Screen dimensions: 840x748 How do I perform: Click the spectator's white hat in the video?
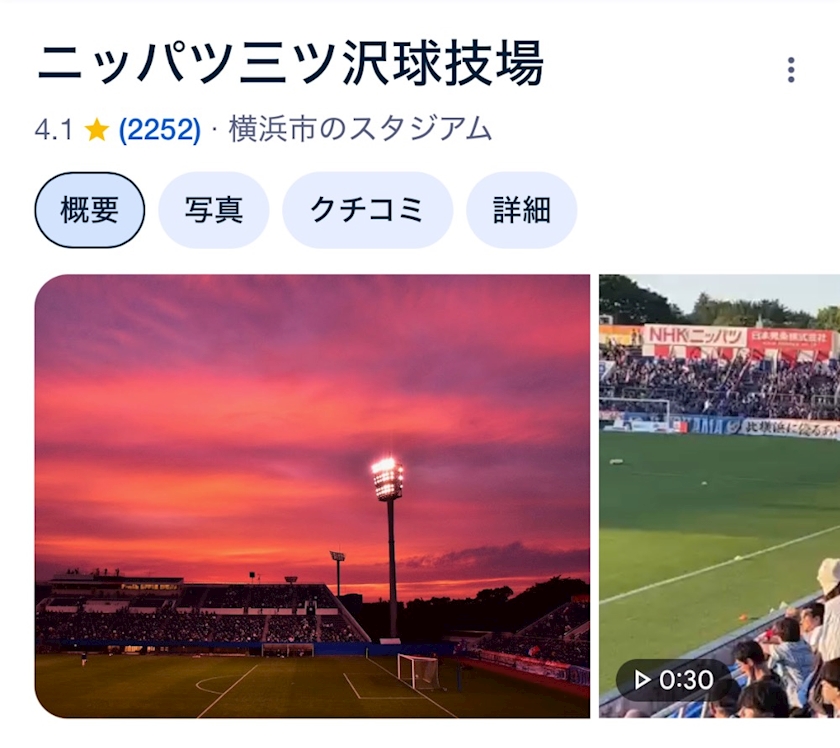829,575
